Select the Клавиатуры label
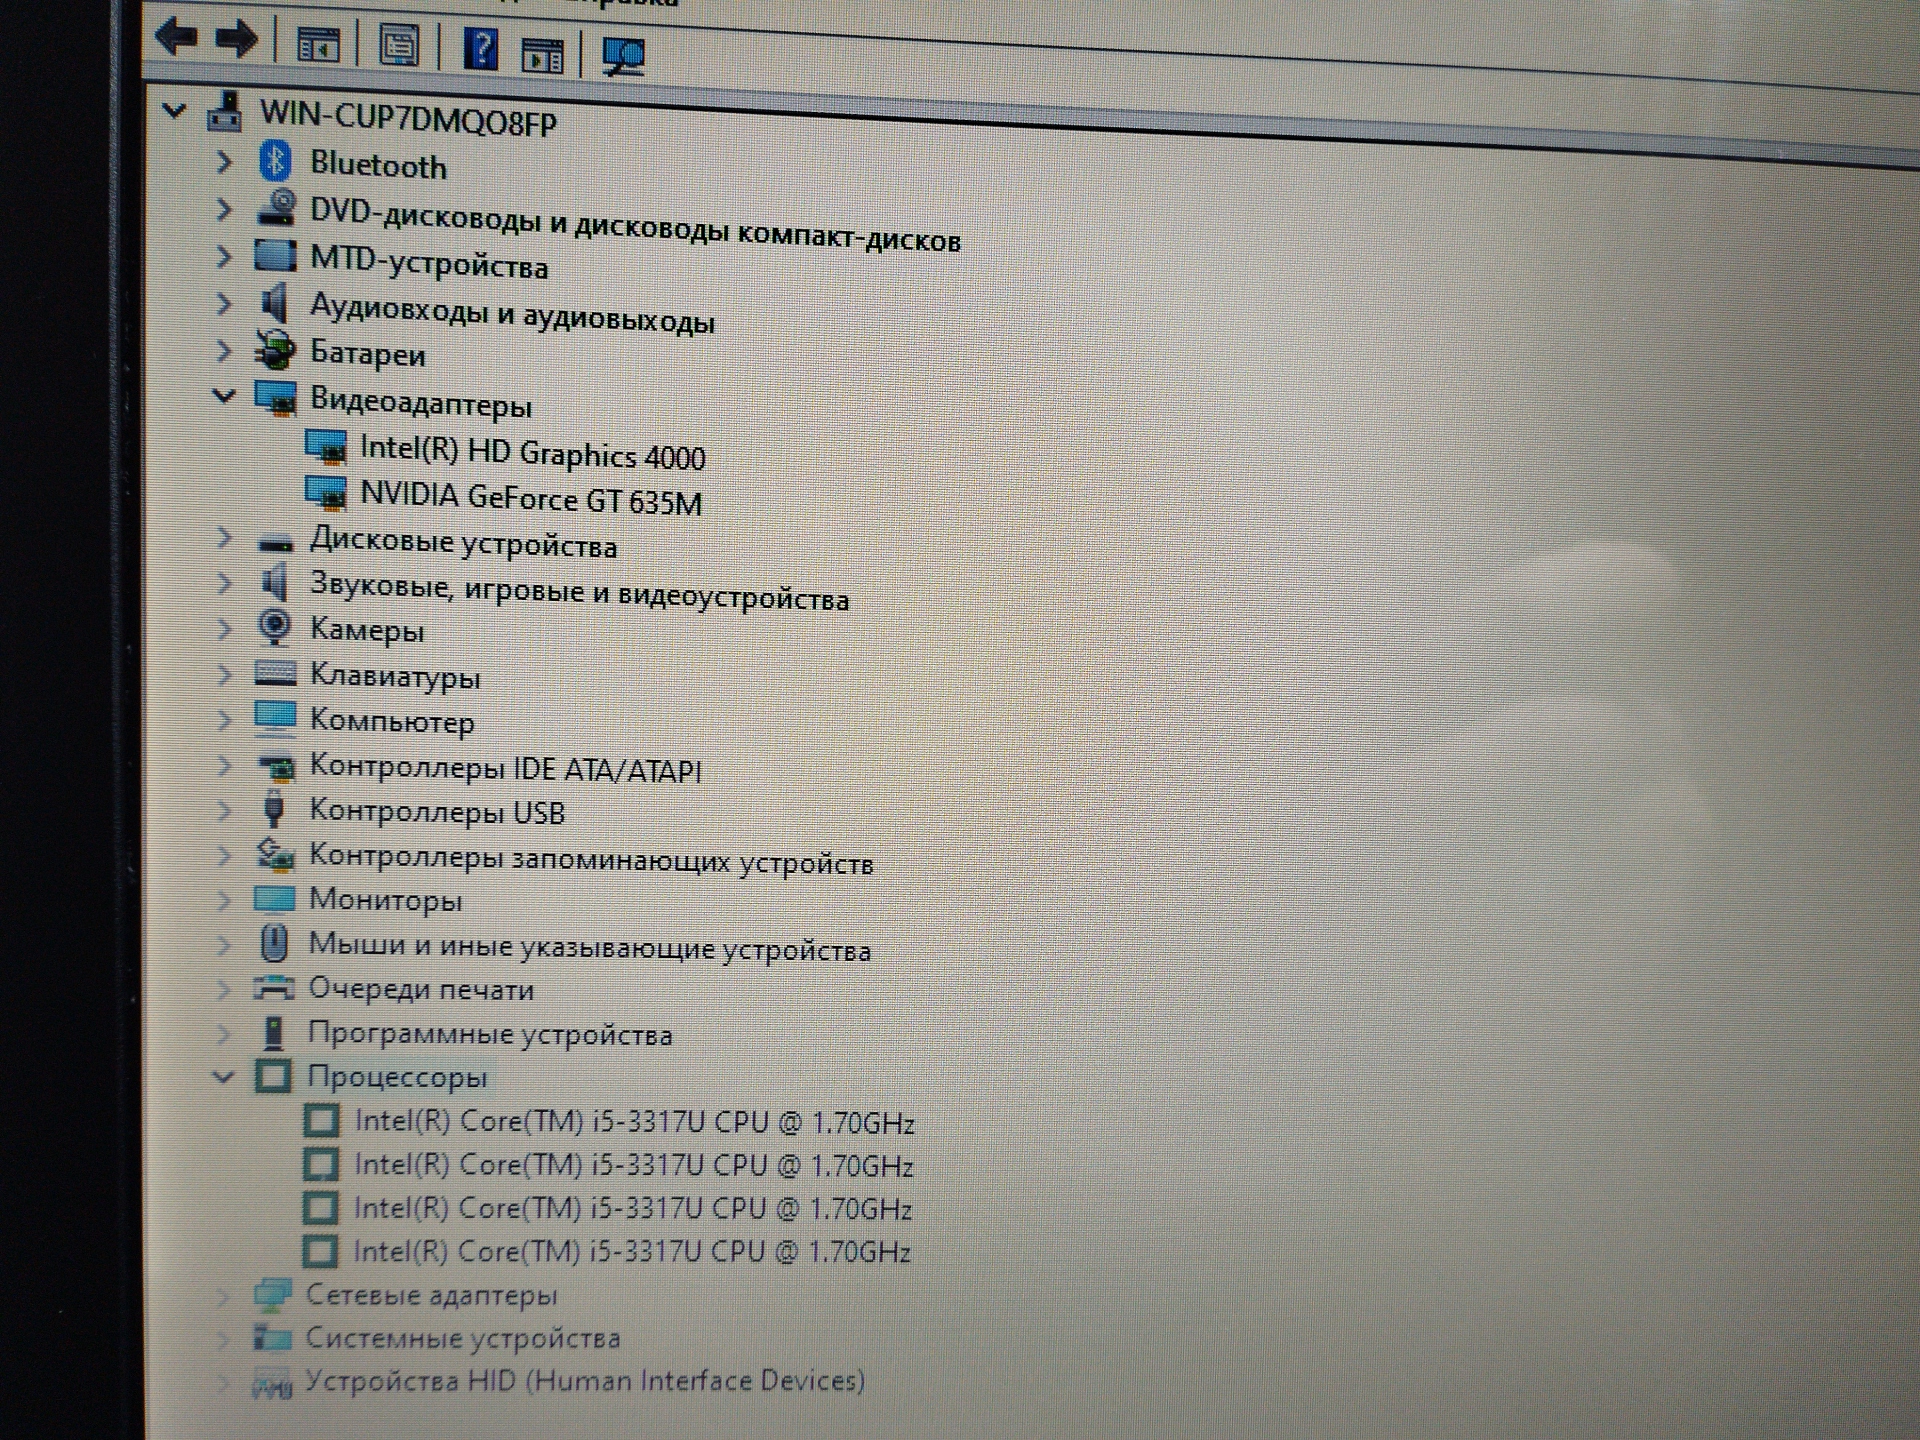This screenshot has width=1920, height=1440. point(395,676)
